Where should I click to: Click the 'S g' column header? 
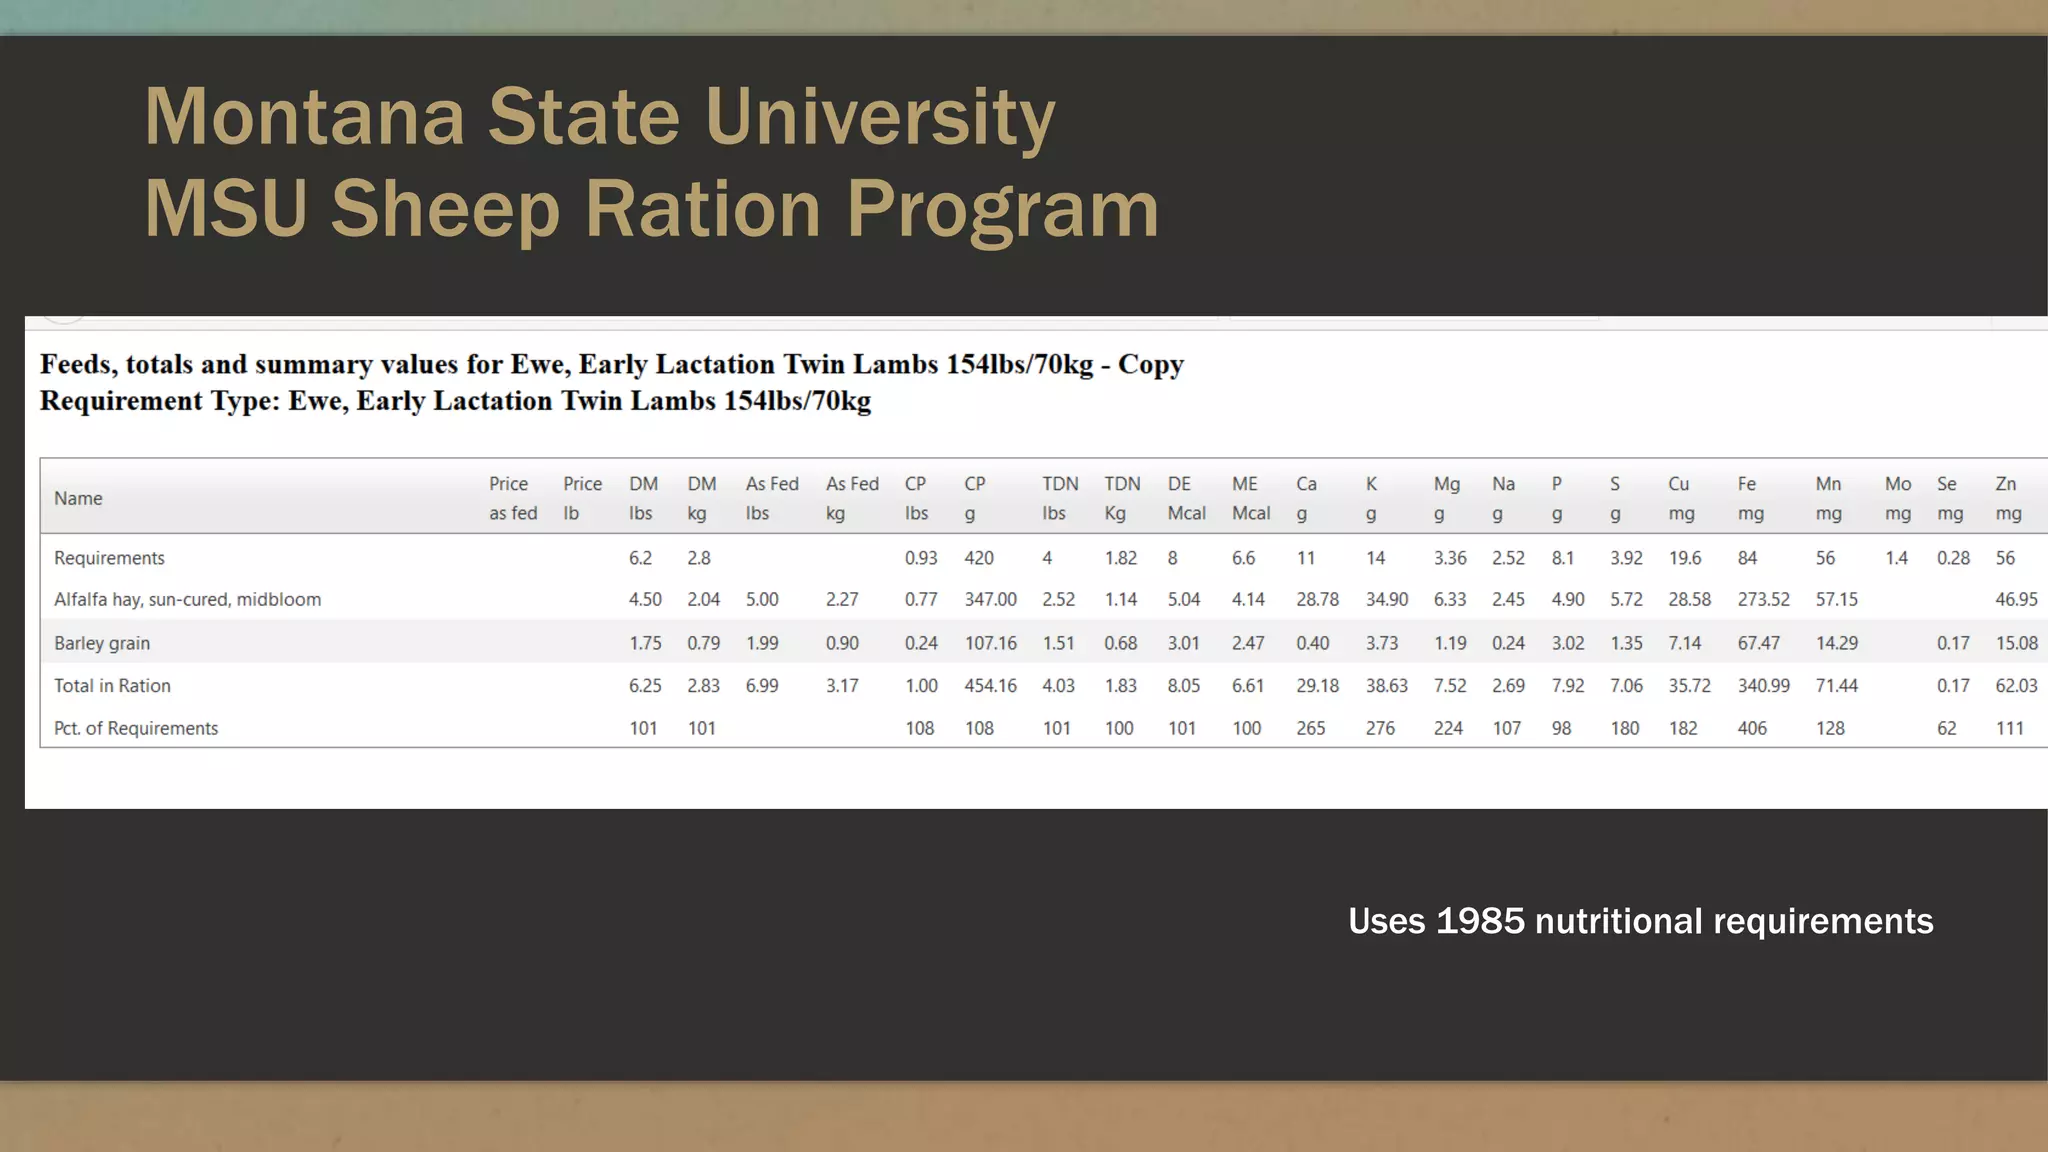tap(1615, 498)
